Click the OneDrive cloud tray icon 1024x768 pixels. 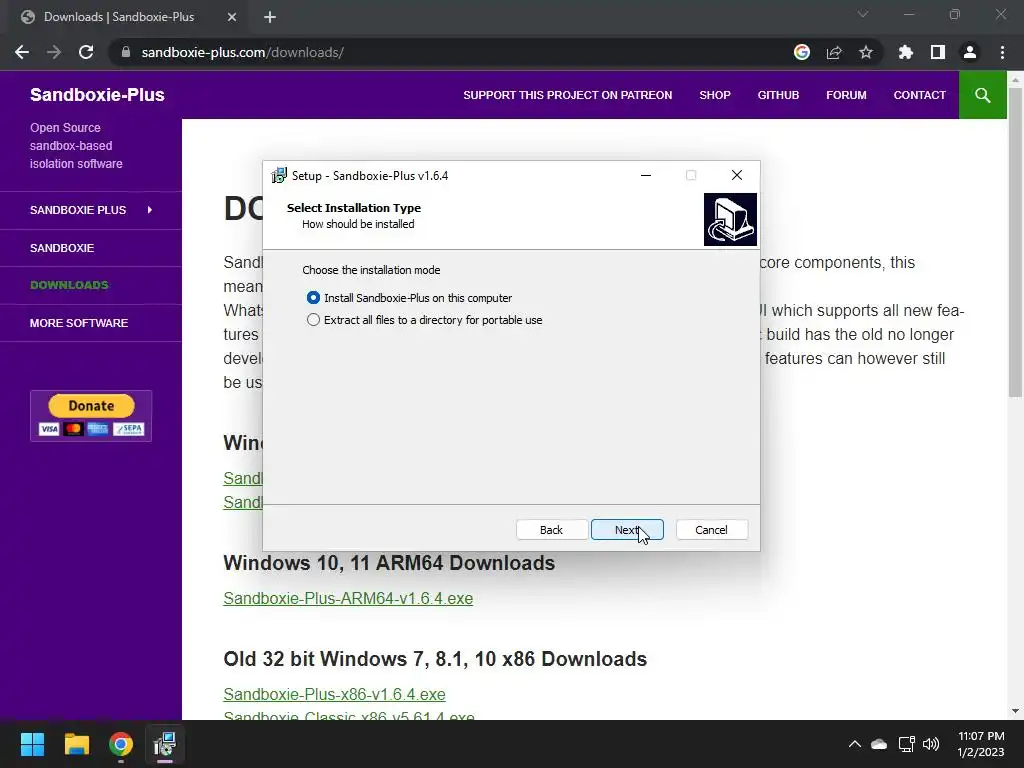point(879,744)
